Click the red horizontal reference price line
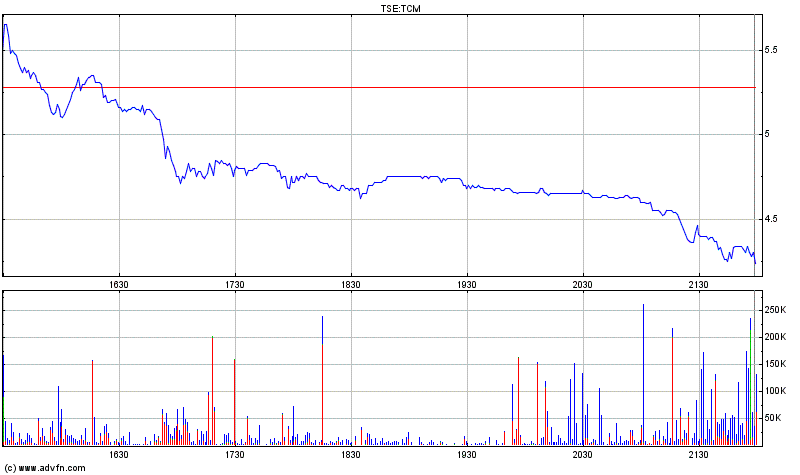800x475 pixels. point(379,88)
